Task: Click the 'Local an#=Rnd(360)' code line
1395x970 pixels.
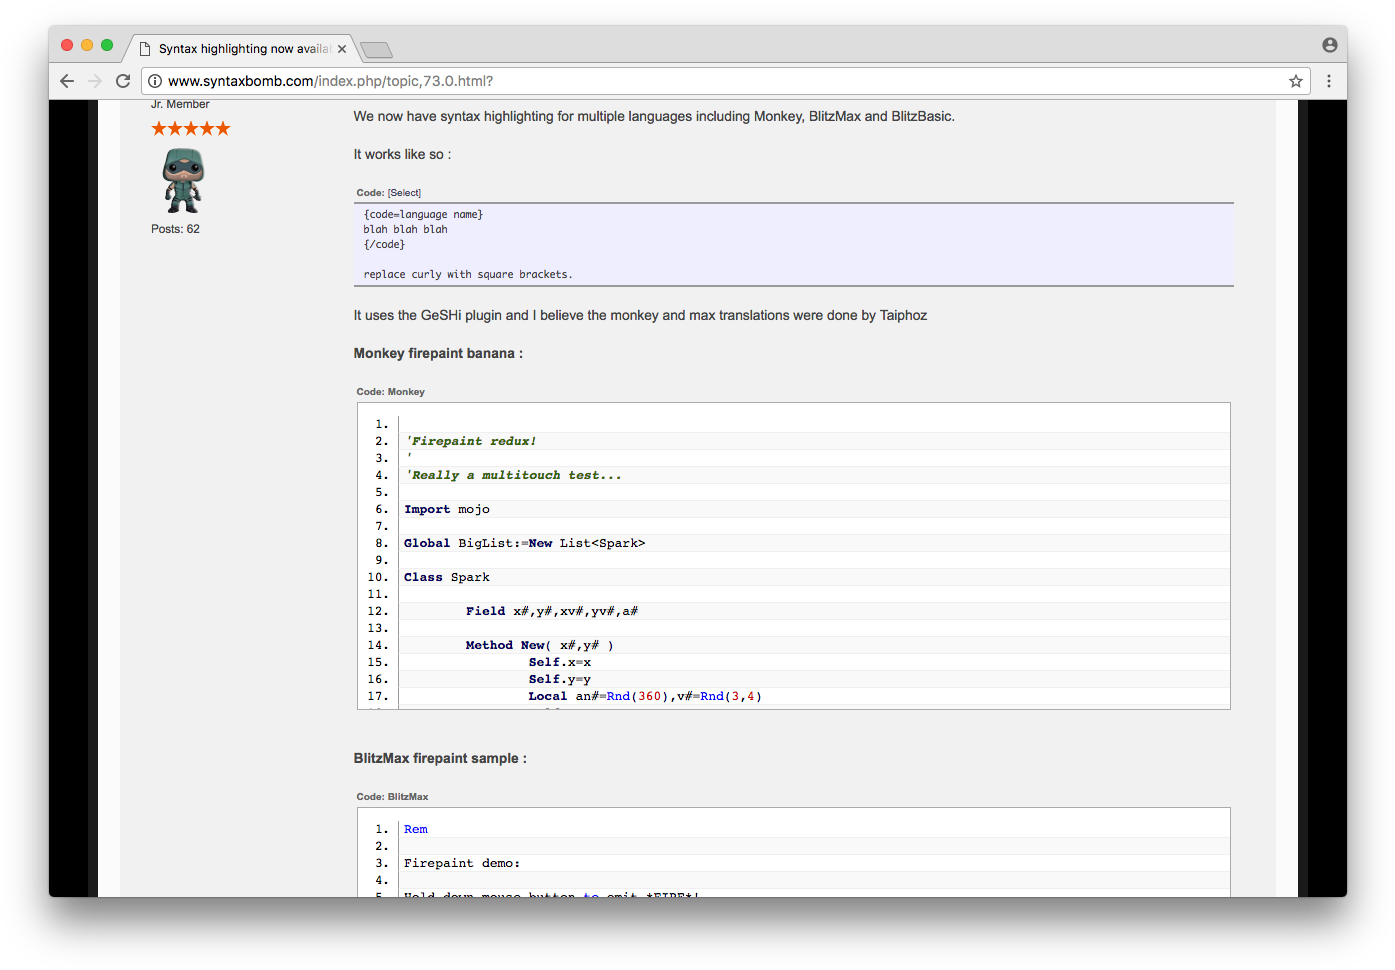Action: (645, 696)
